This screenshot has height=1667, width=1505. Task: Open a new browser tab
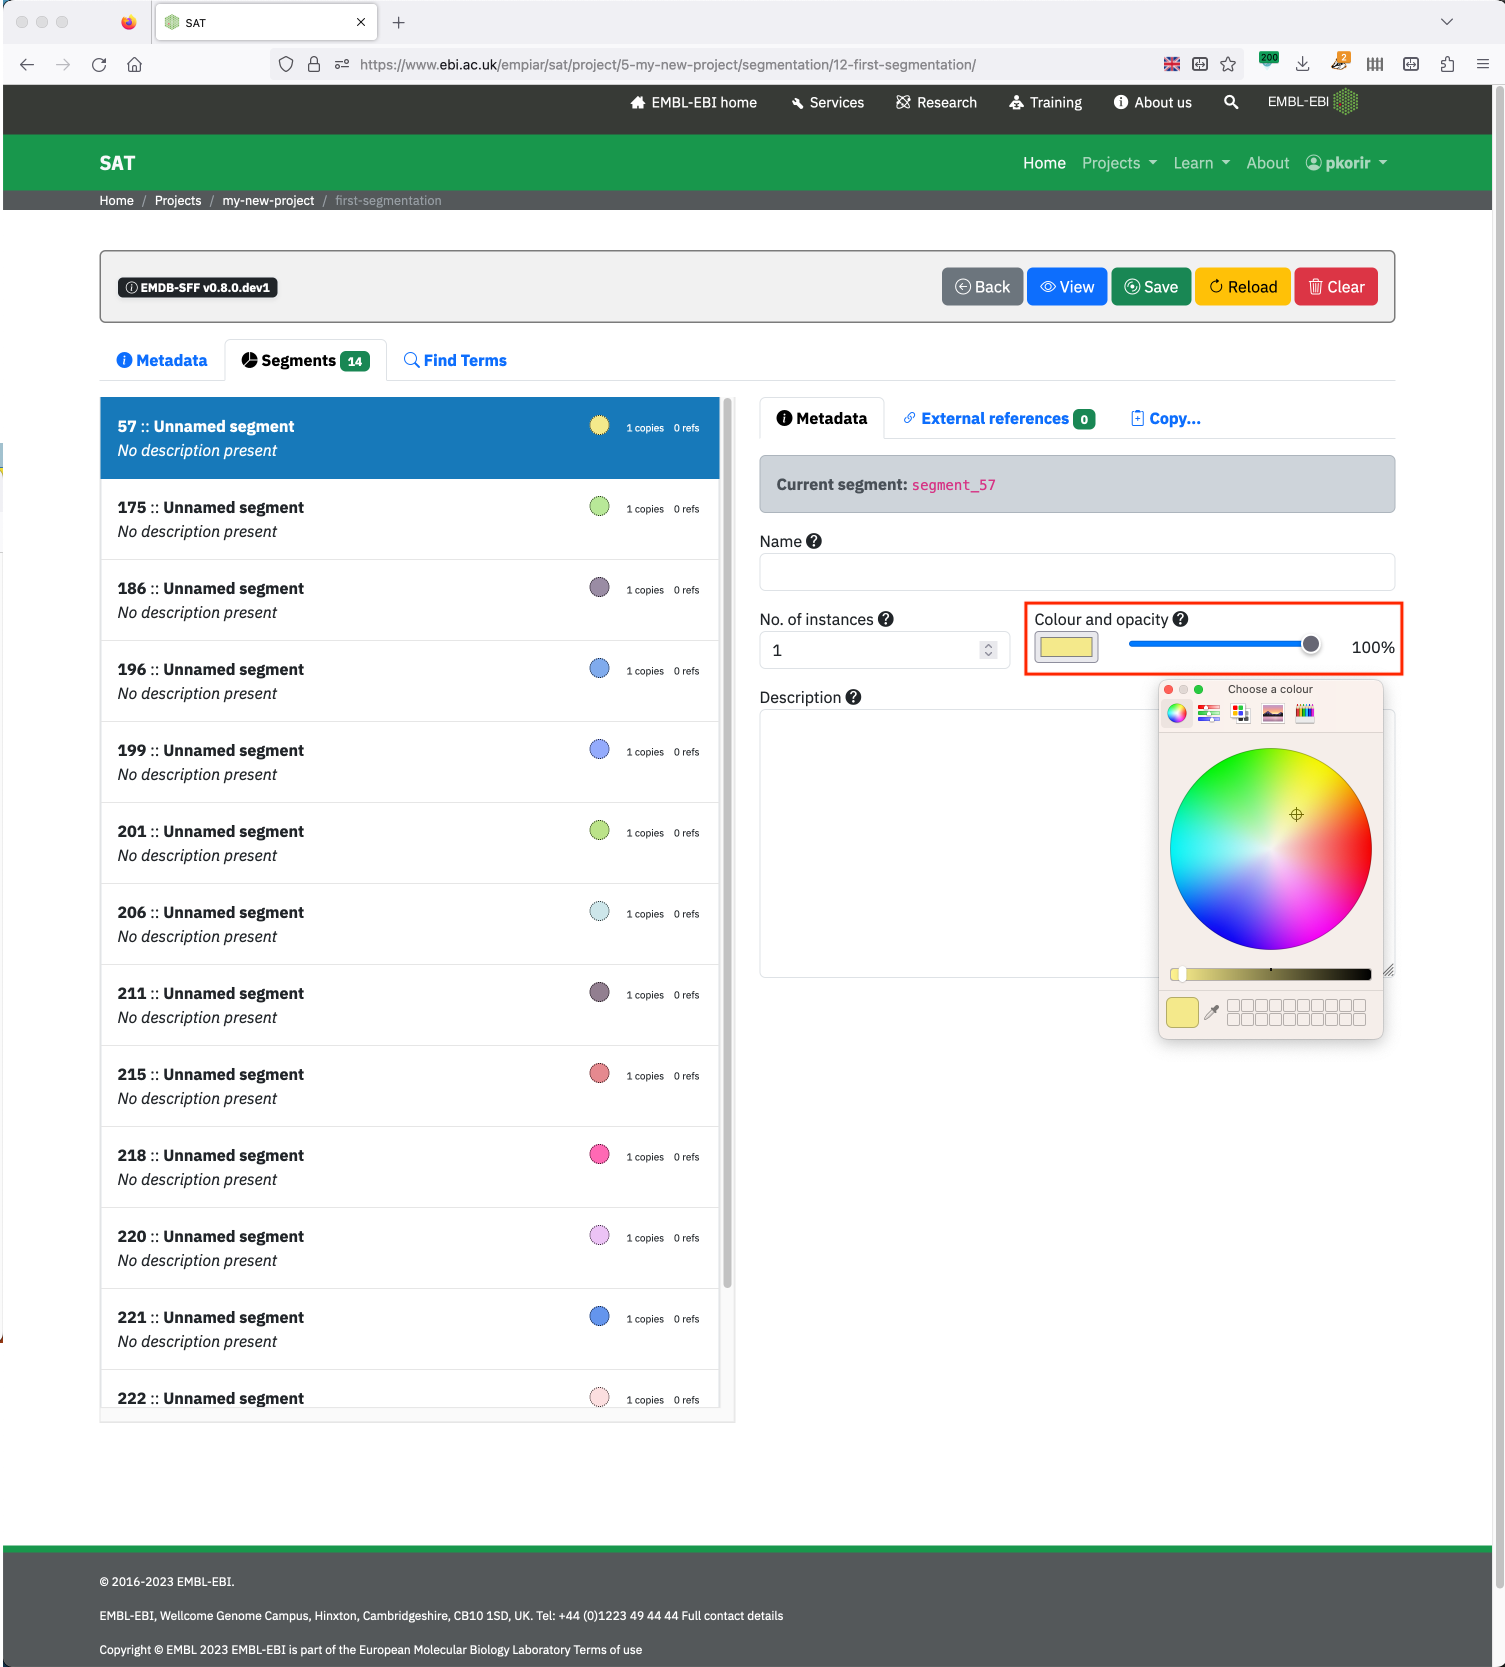[399, 22]
